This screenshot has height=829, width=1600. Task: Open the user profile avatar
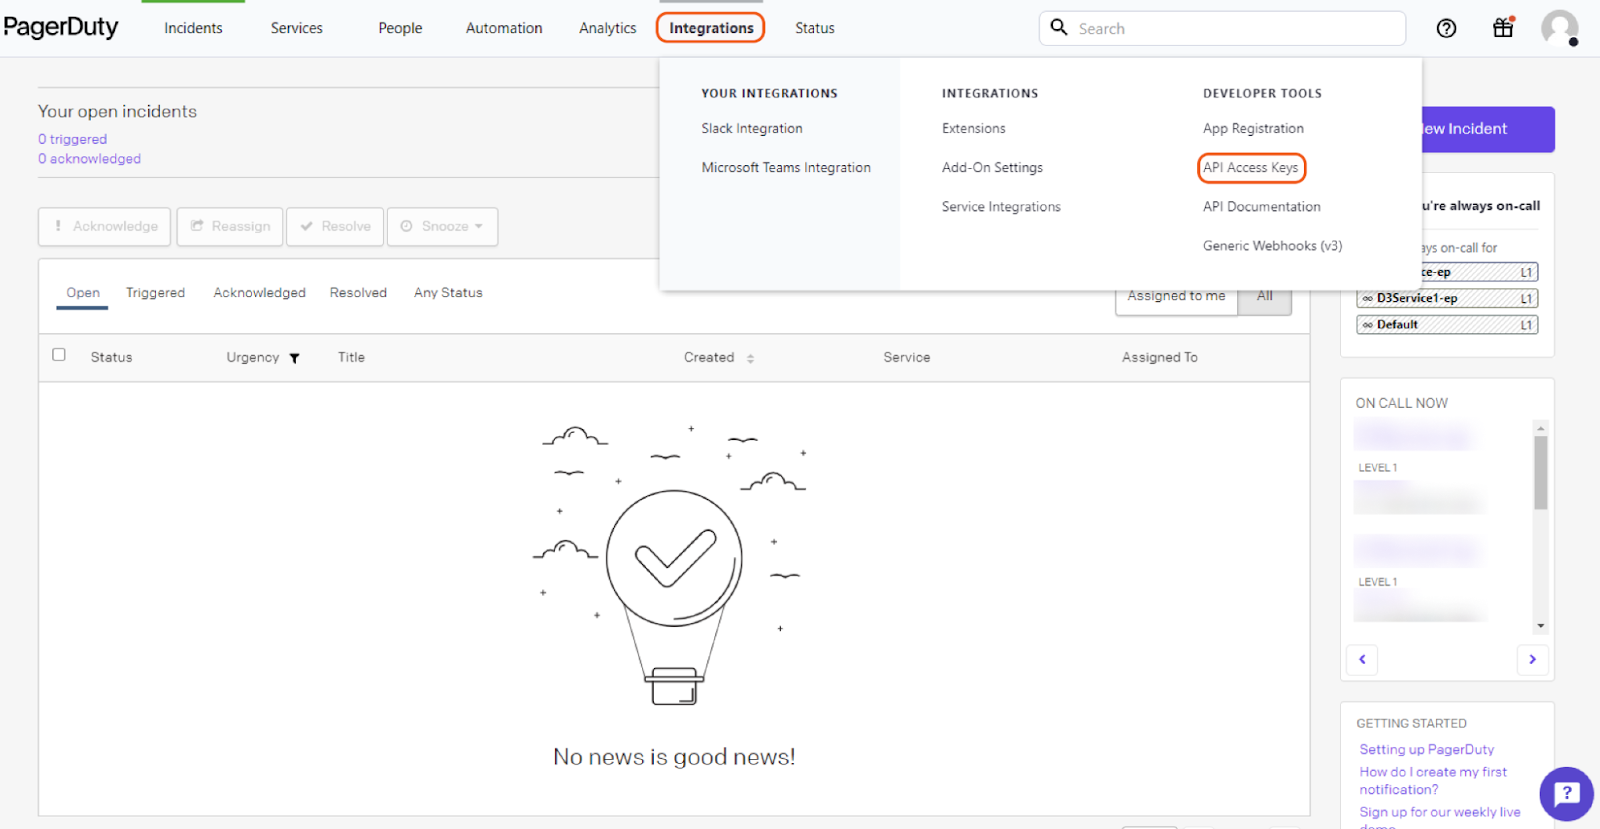pyautogui.click(x=1559, y=28)
